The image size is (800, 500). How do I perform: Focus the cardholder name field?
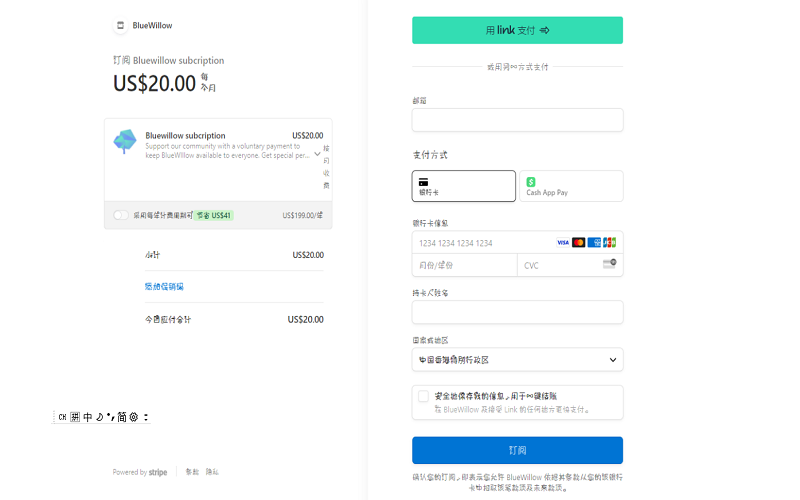coord(517,312)
